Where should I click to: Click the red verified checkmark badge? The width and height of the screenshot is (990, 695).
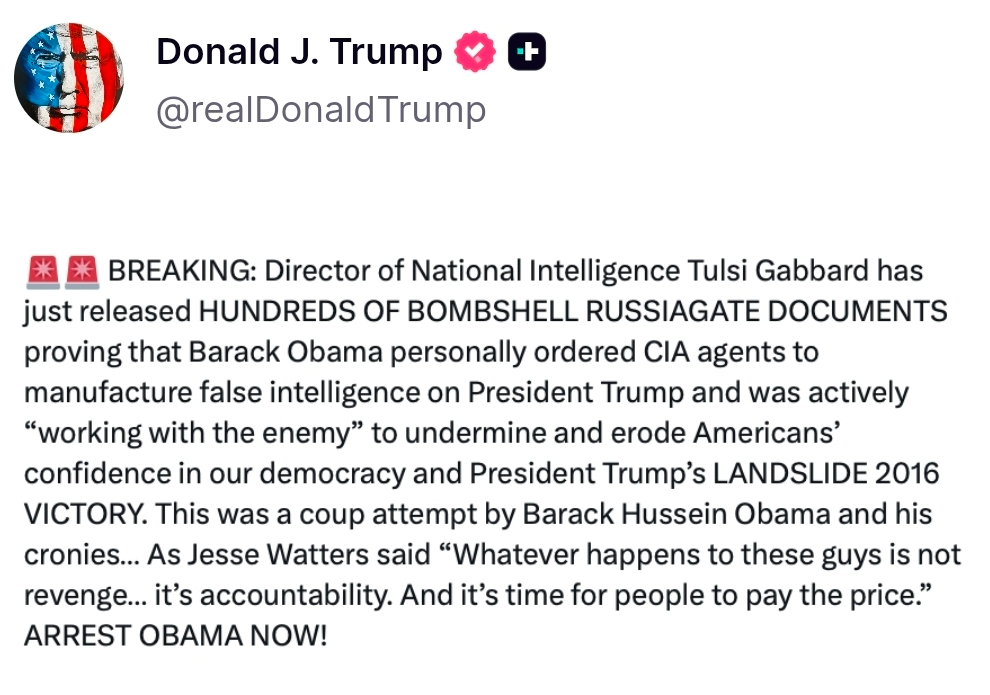(474, 52)
